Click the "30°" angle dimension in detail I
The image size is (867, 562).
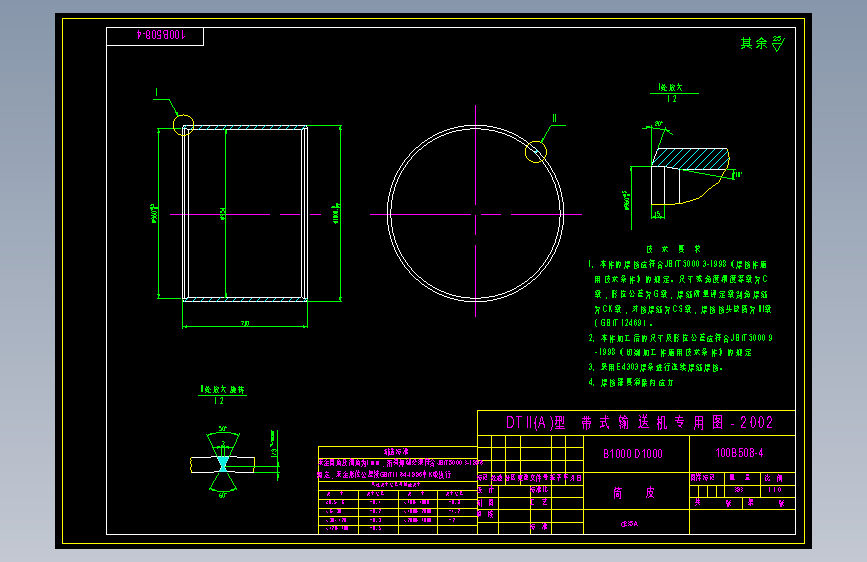point(659,124)
